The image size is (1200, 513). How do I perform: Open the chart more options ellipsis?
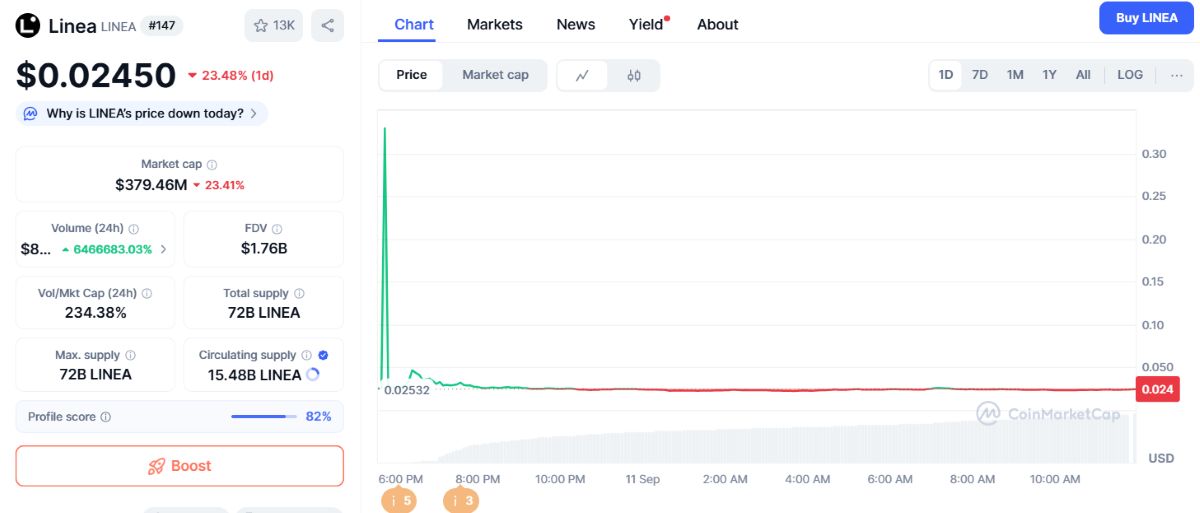1176,75
